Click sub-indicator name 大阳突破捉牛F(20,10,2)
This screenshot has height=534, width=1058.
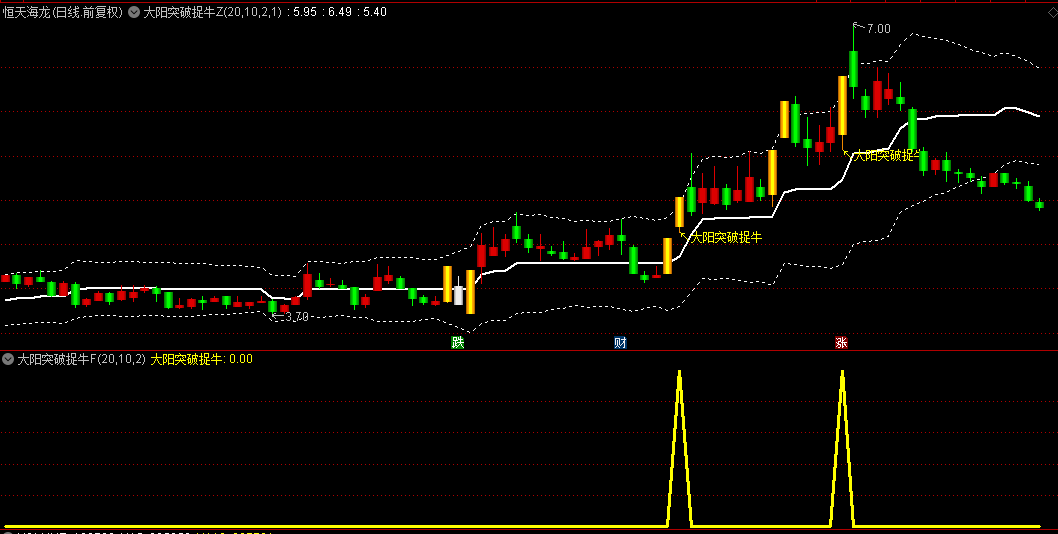pyautogui.click(x=82, y=359)
